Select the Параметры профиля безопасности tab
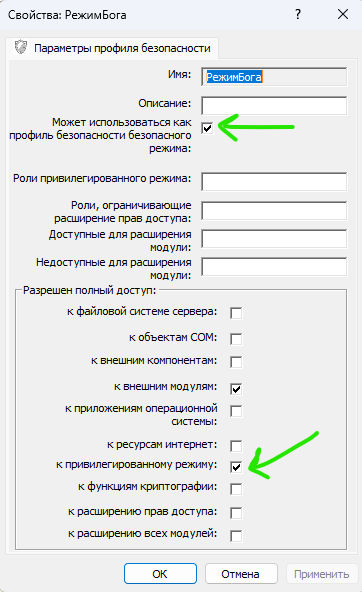This screenshot has width=362, height=592. (x=112, y=48)
